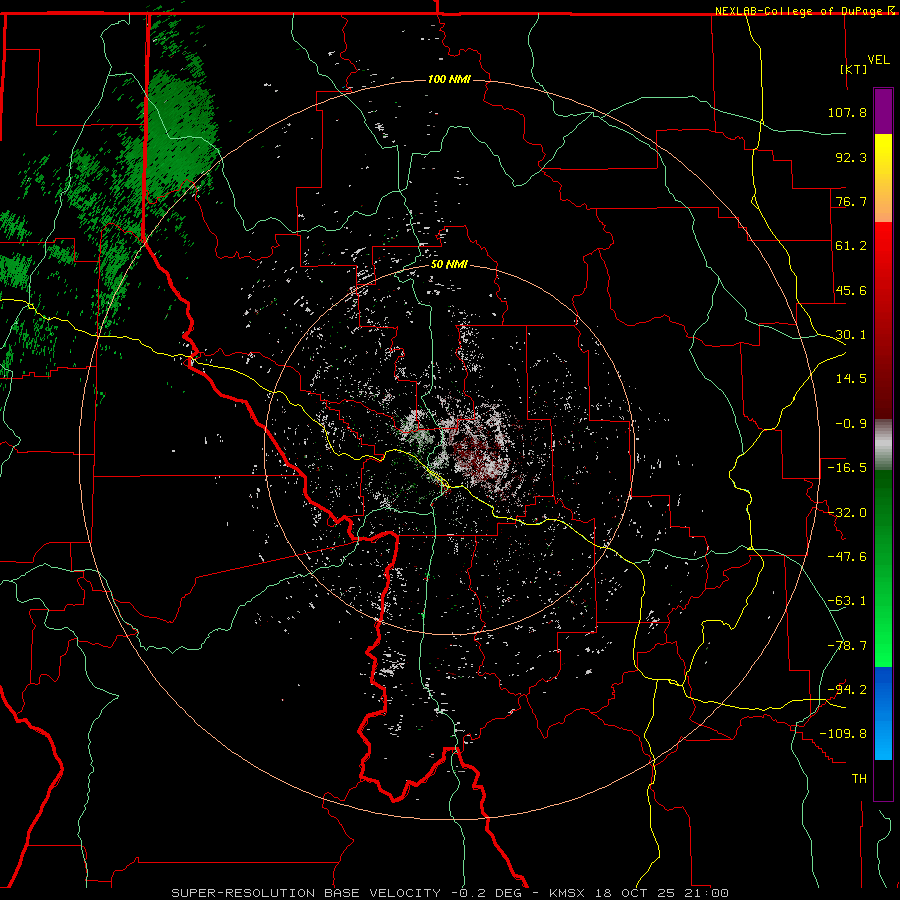Click the KMSX radar site identifier
Image resolution: width=900 pixels, height=900 pixels.
pyautogui.click(x=568, y=893)
